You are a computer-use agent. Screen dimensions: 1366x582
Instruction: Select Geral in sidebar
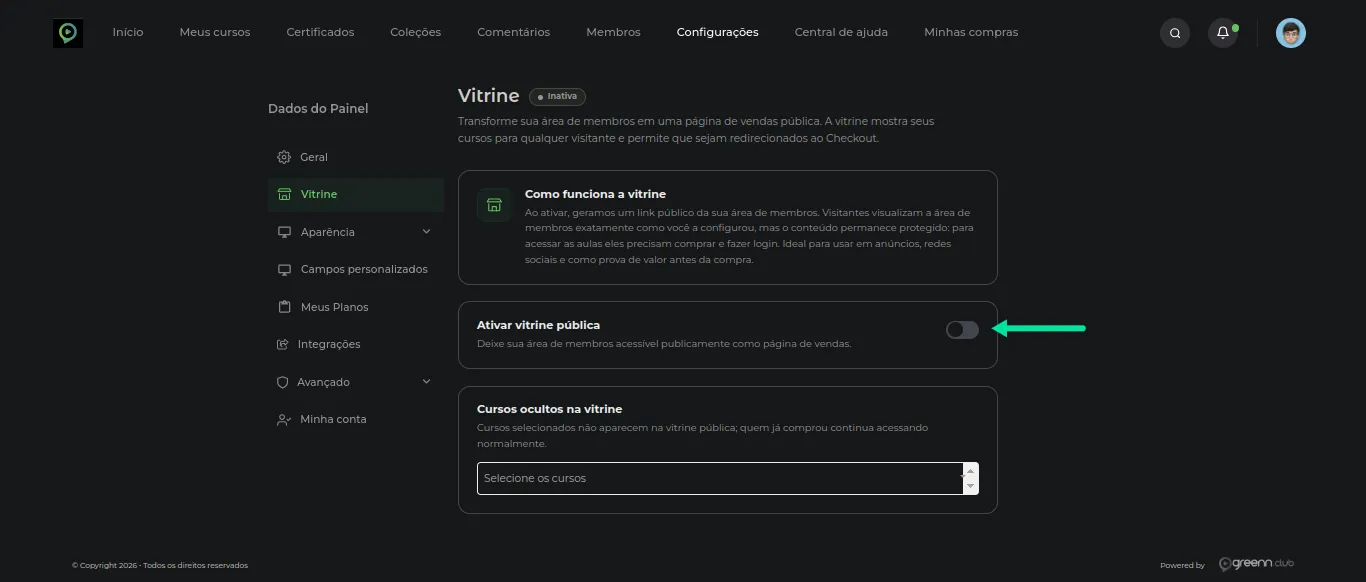click(x=314, y=157)
